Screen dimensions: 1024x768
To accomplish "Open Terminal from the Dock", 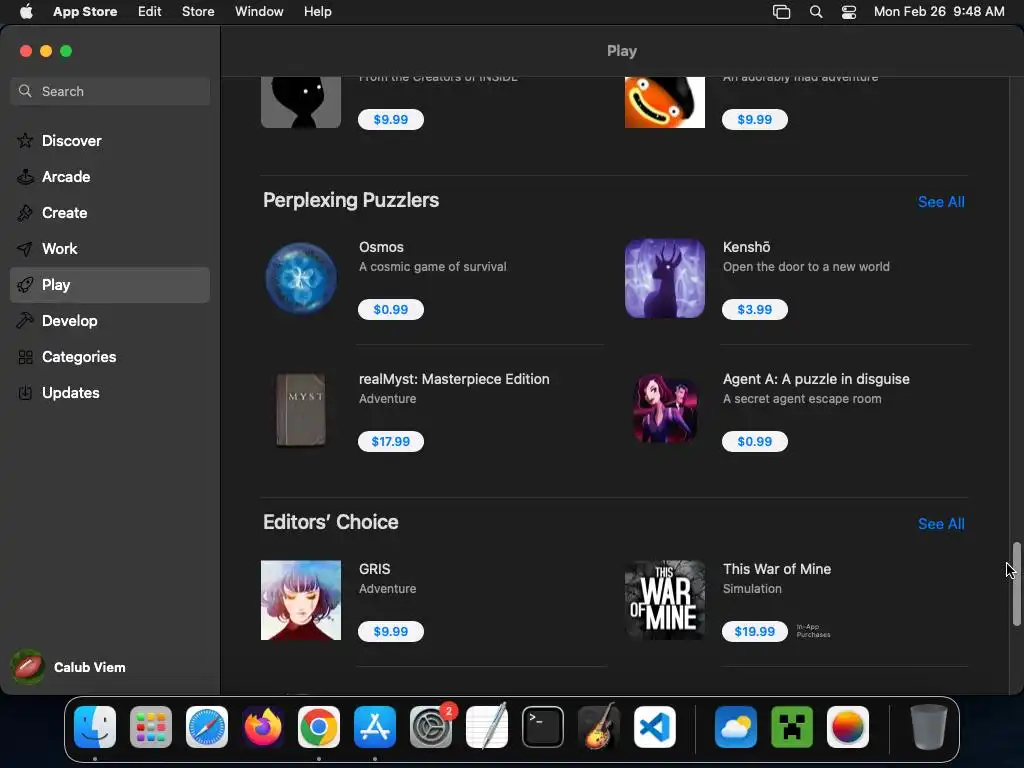I will click(x=543, y=727).
